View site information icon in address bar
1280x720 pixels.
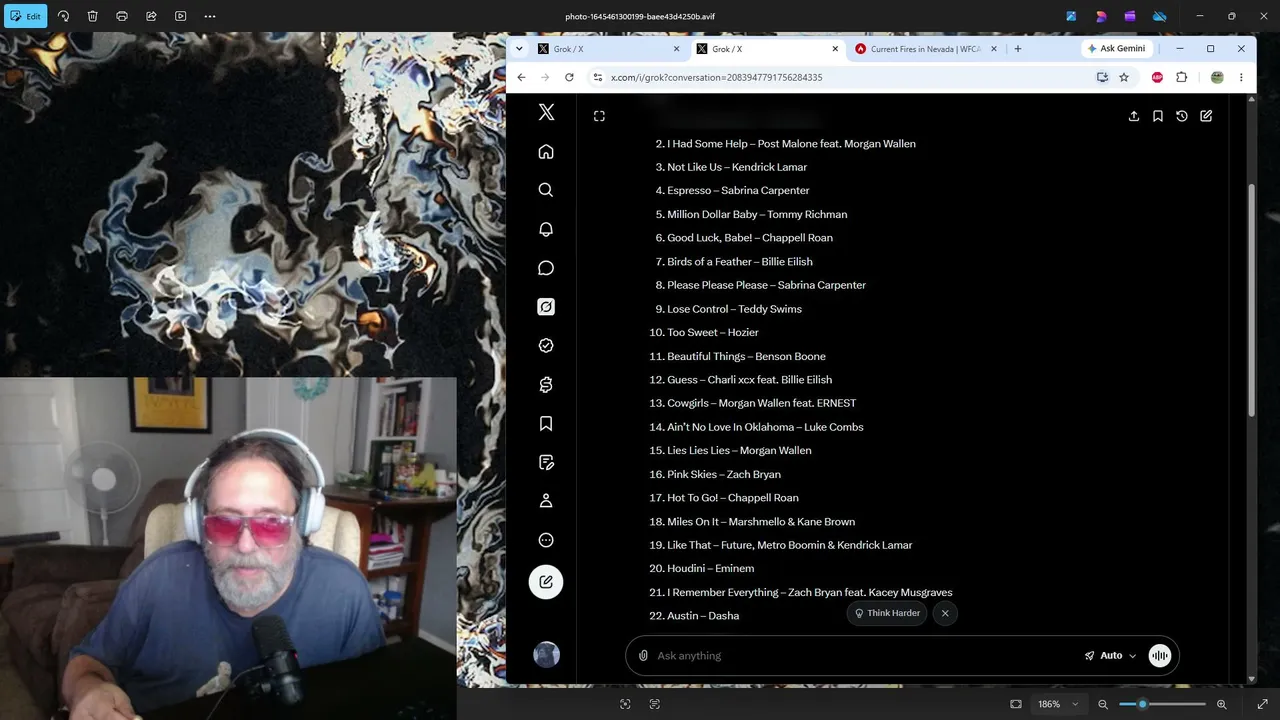[597, 77]
